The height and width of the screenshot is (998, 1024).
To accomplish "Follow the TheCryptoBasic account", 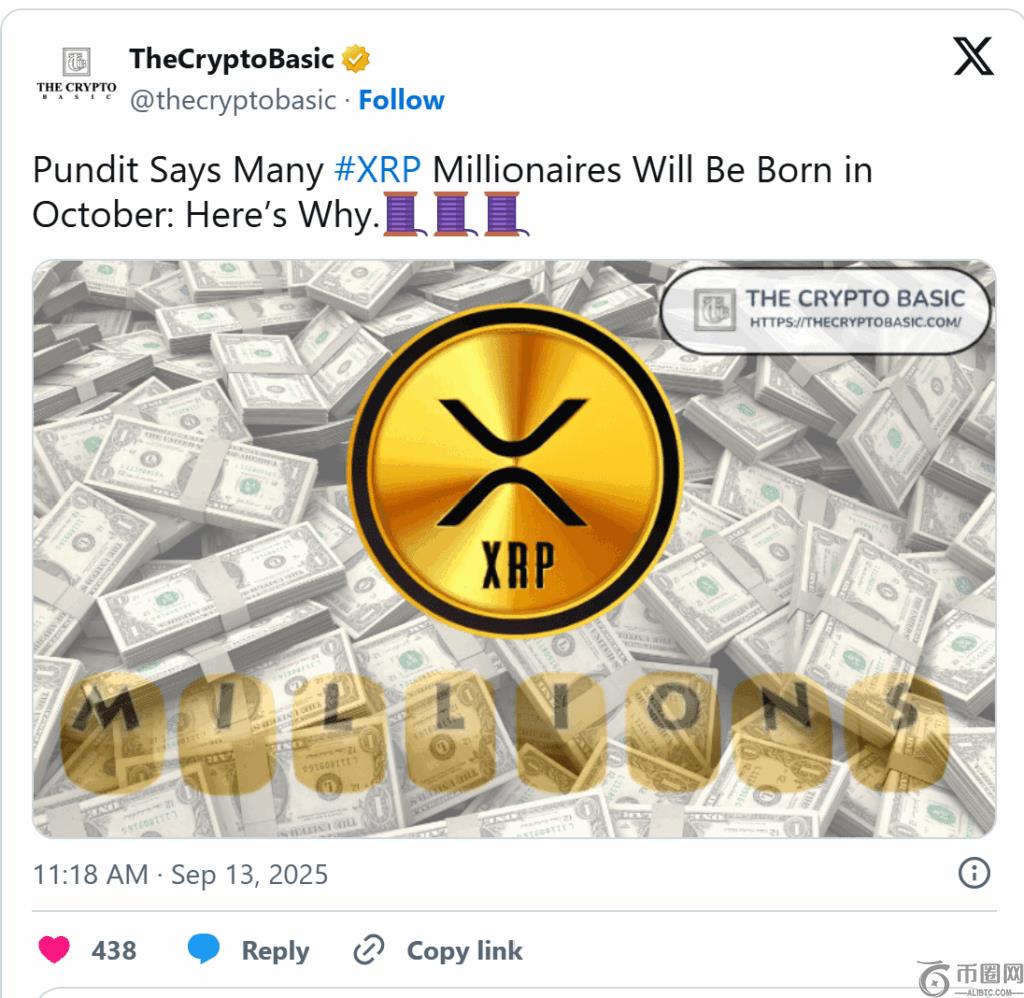I will click(x=402, y=100).
